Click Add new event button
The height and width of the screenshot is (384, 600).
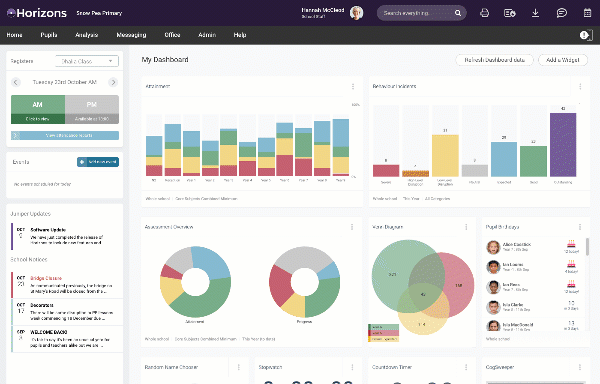[98, 162]
